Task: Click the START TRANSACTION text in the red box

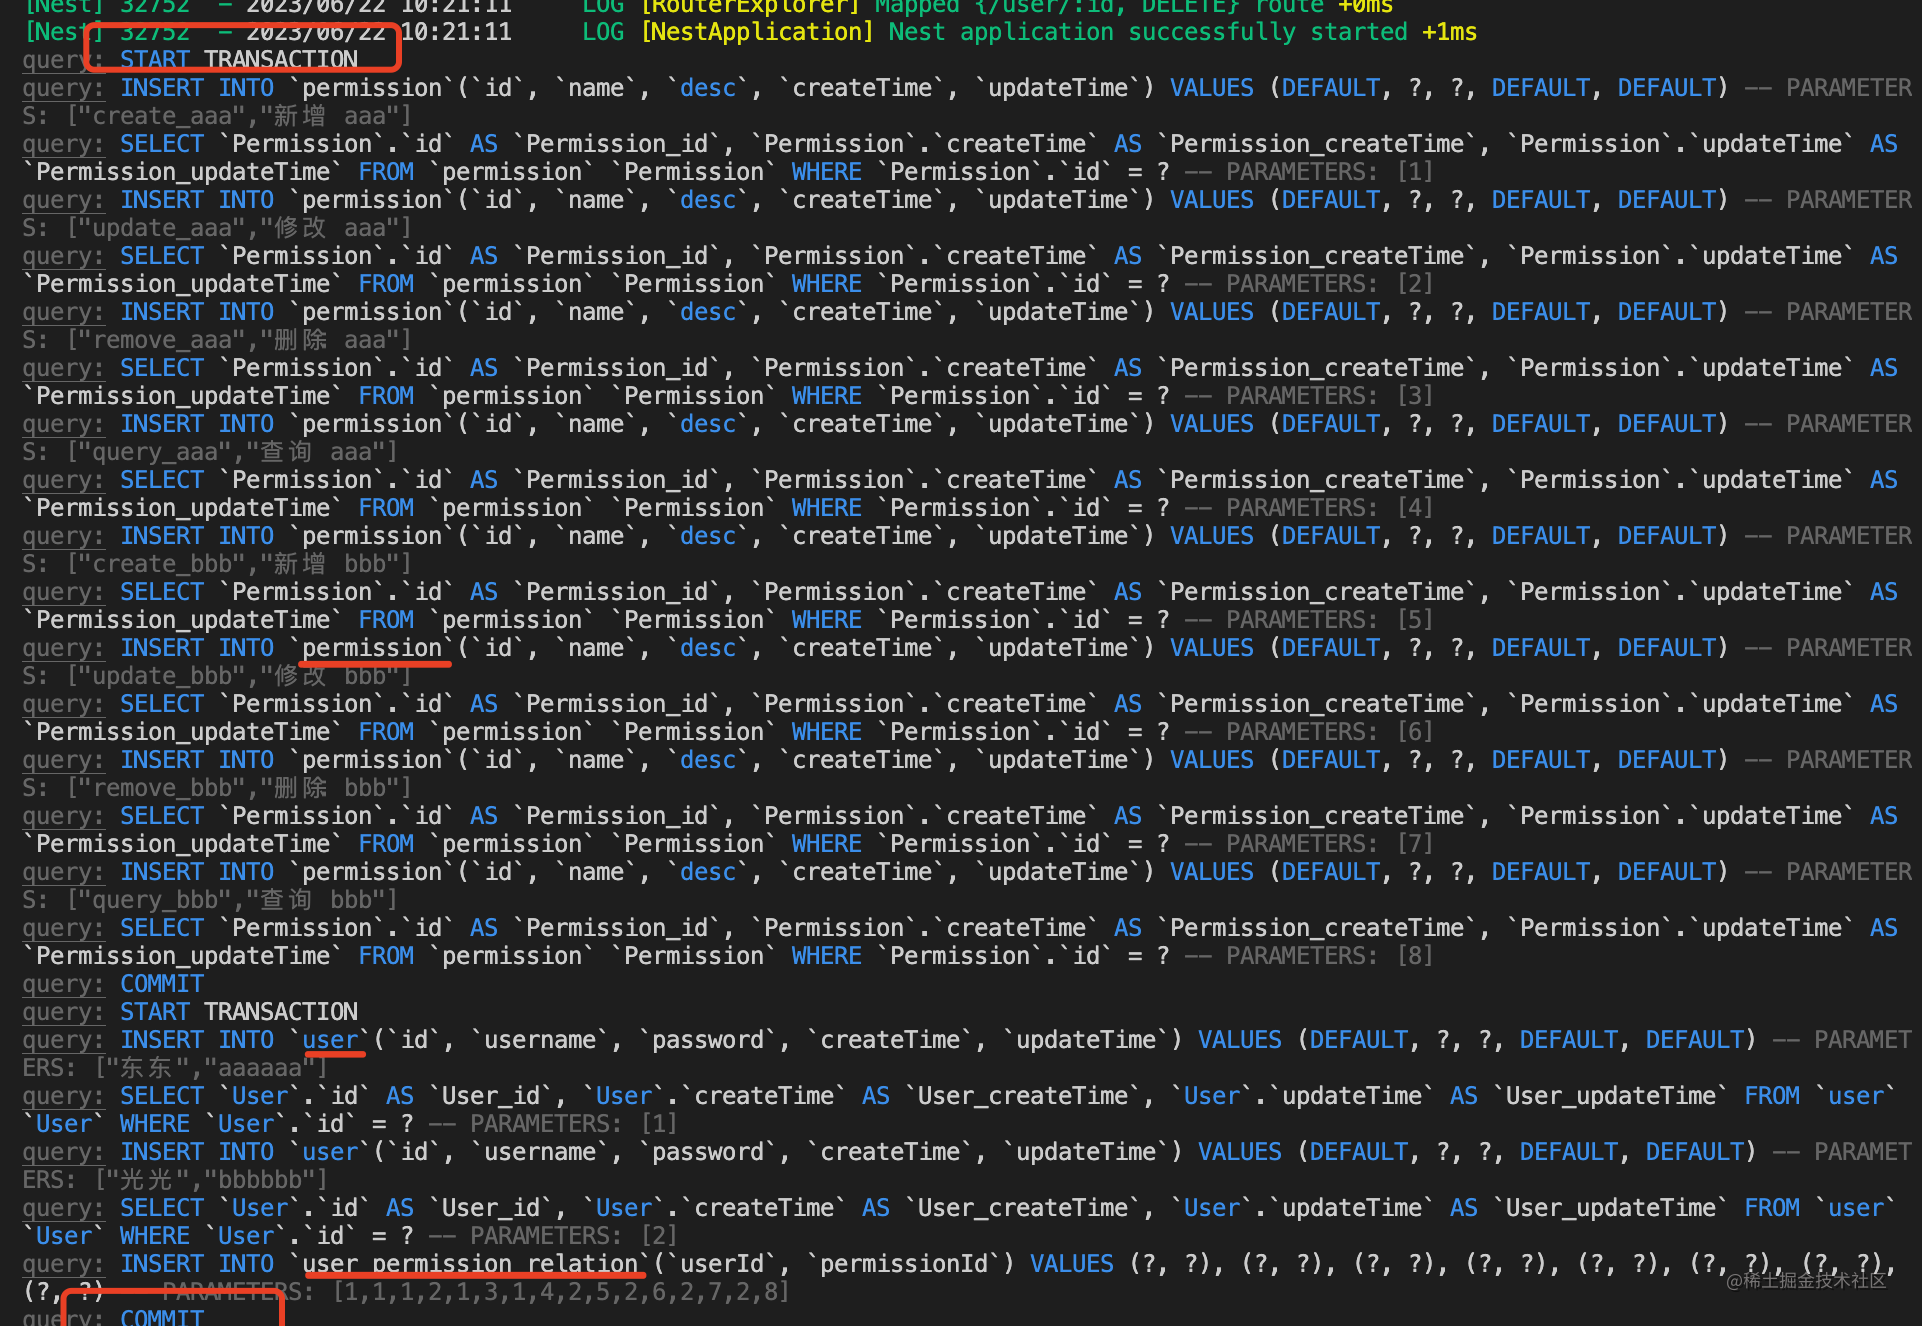Action: pos(238,60)
